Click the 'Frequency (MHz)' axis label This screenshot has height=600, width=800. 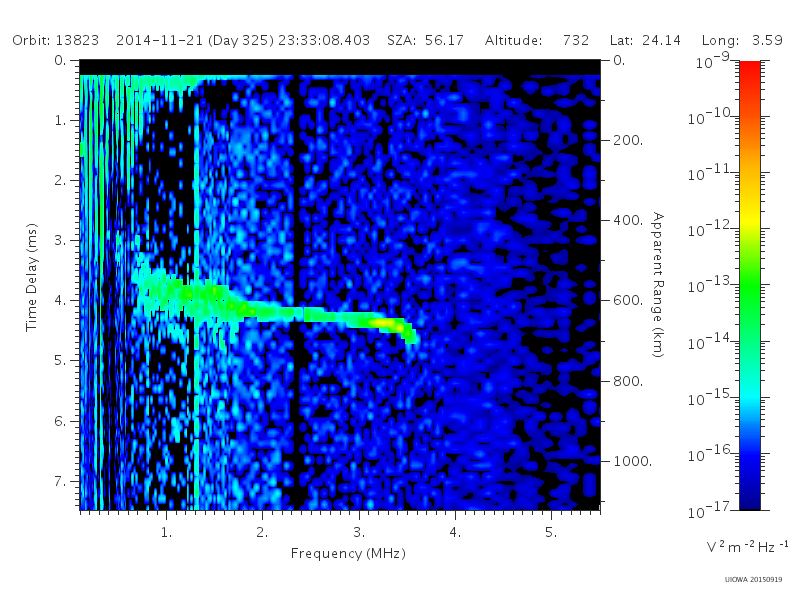pyautogui.click(x=348, y=553)
